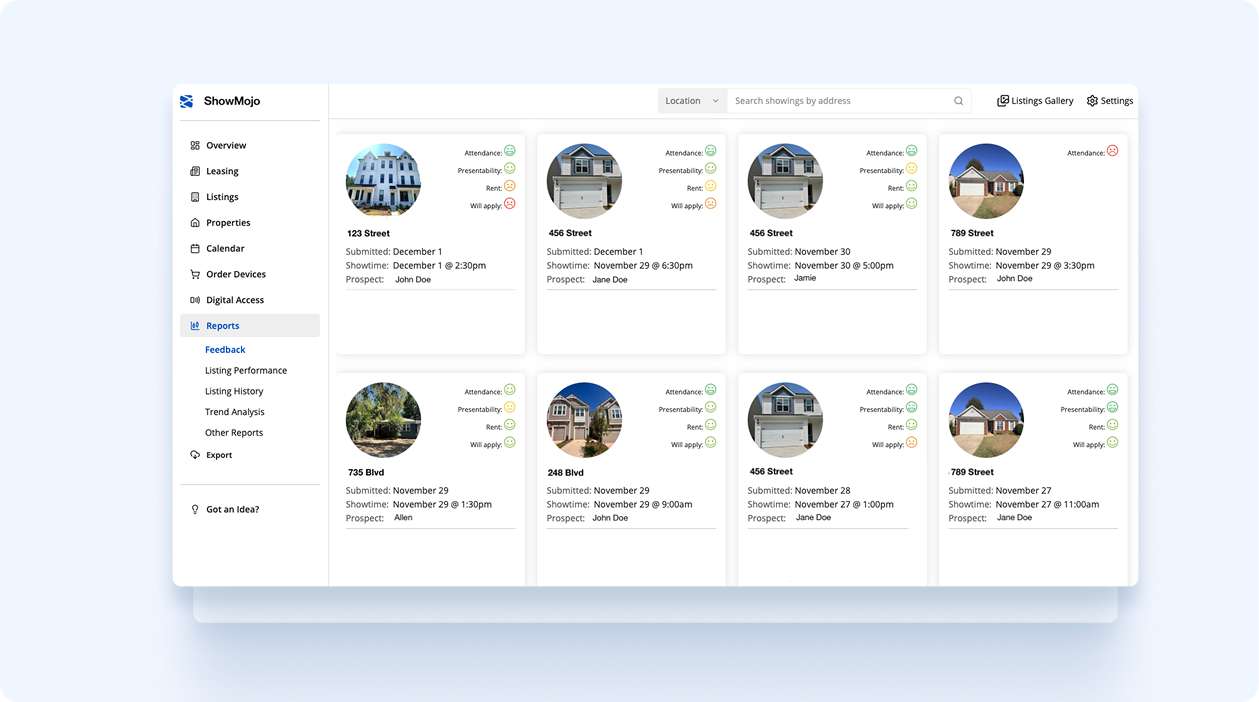
Task: Open the Listings Gallery
Action: click(1035, 101)
